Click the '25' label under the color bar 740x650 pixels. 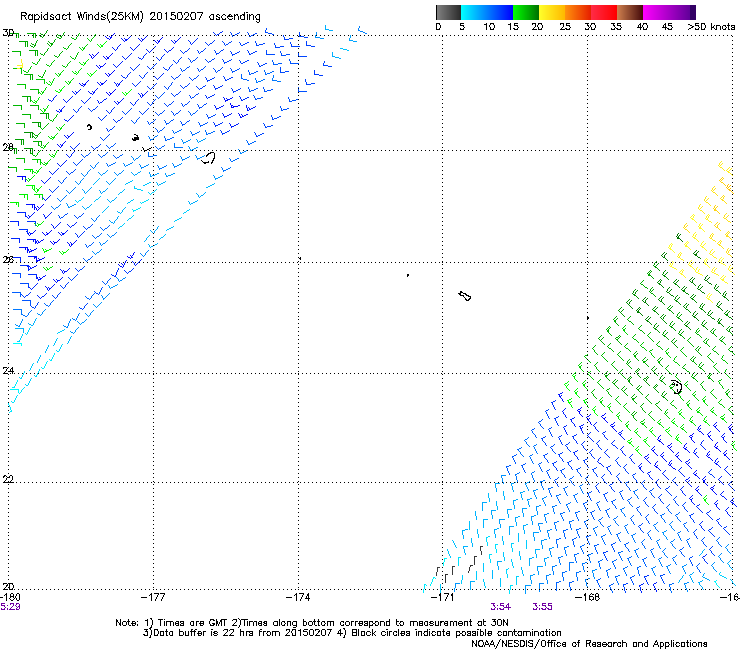[565, 27]
